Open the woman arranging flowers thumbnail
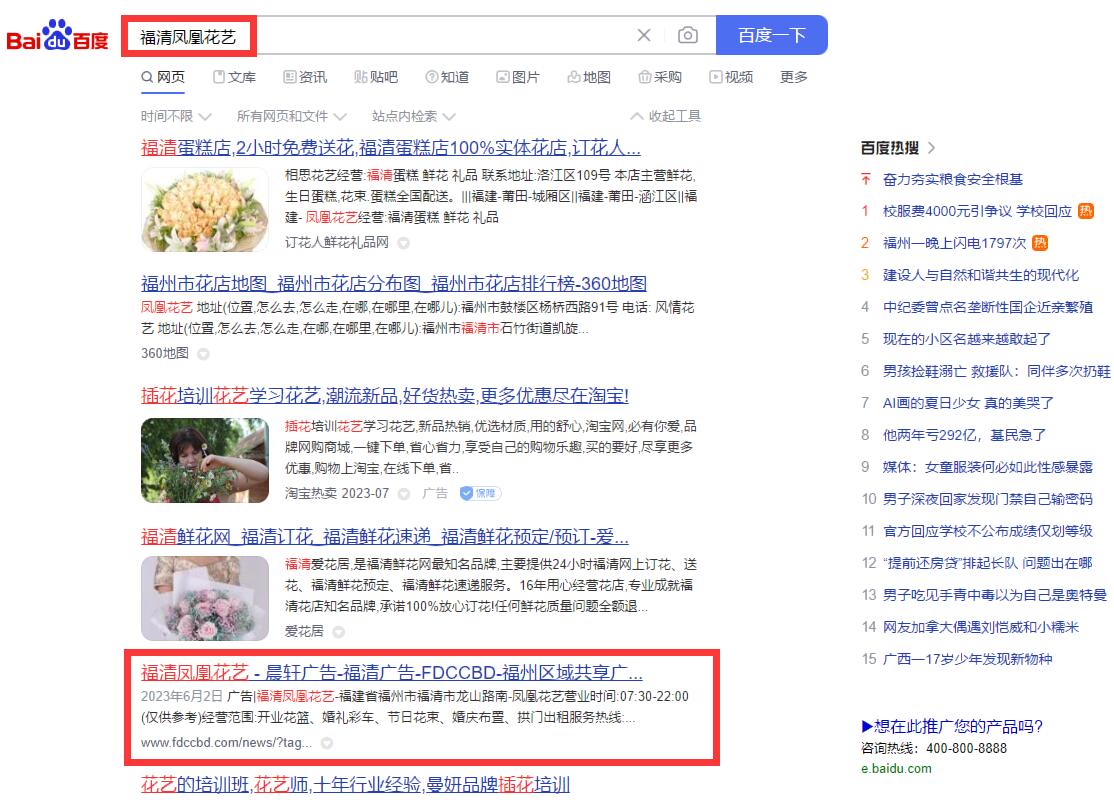This screenshot has height=803, width=1114. tap(205, 460)
